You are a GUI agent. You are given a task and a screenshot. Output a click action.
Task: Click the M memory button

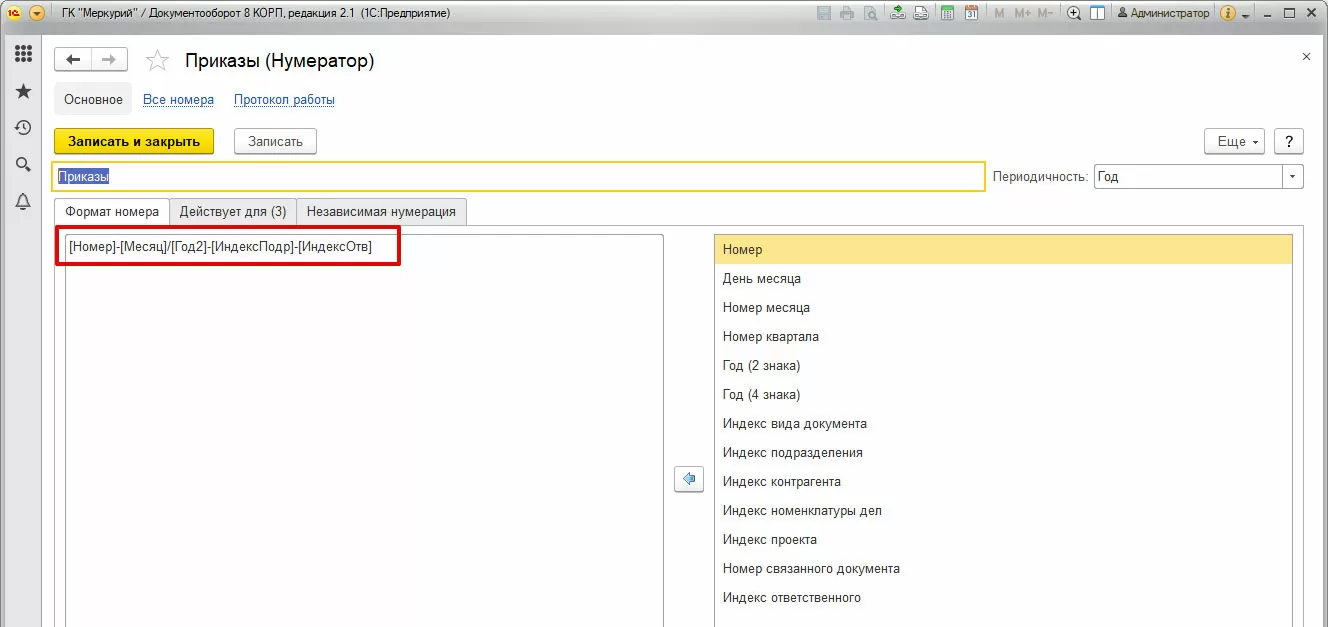pyautogui.click(x=1000, y=14)
